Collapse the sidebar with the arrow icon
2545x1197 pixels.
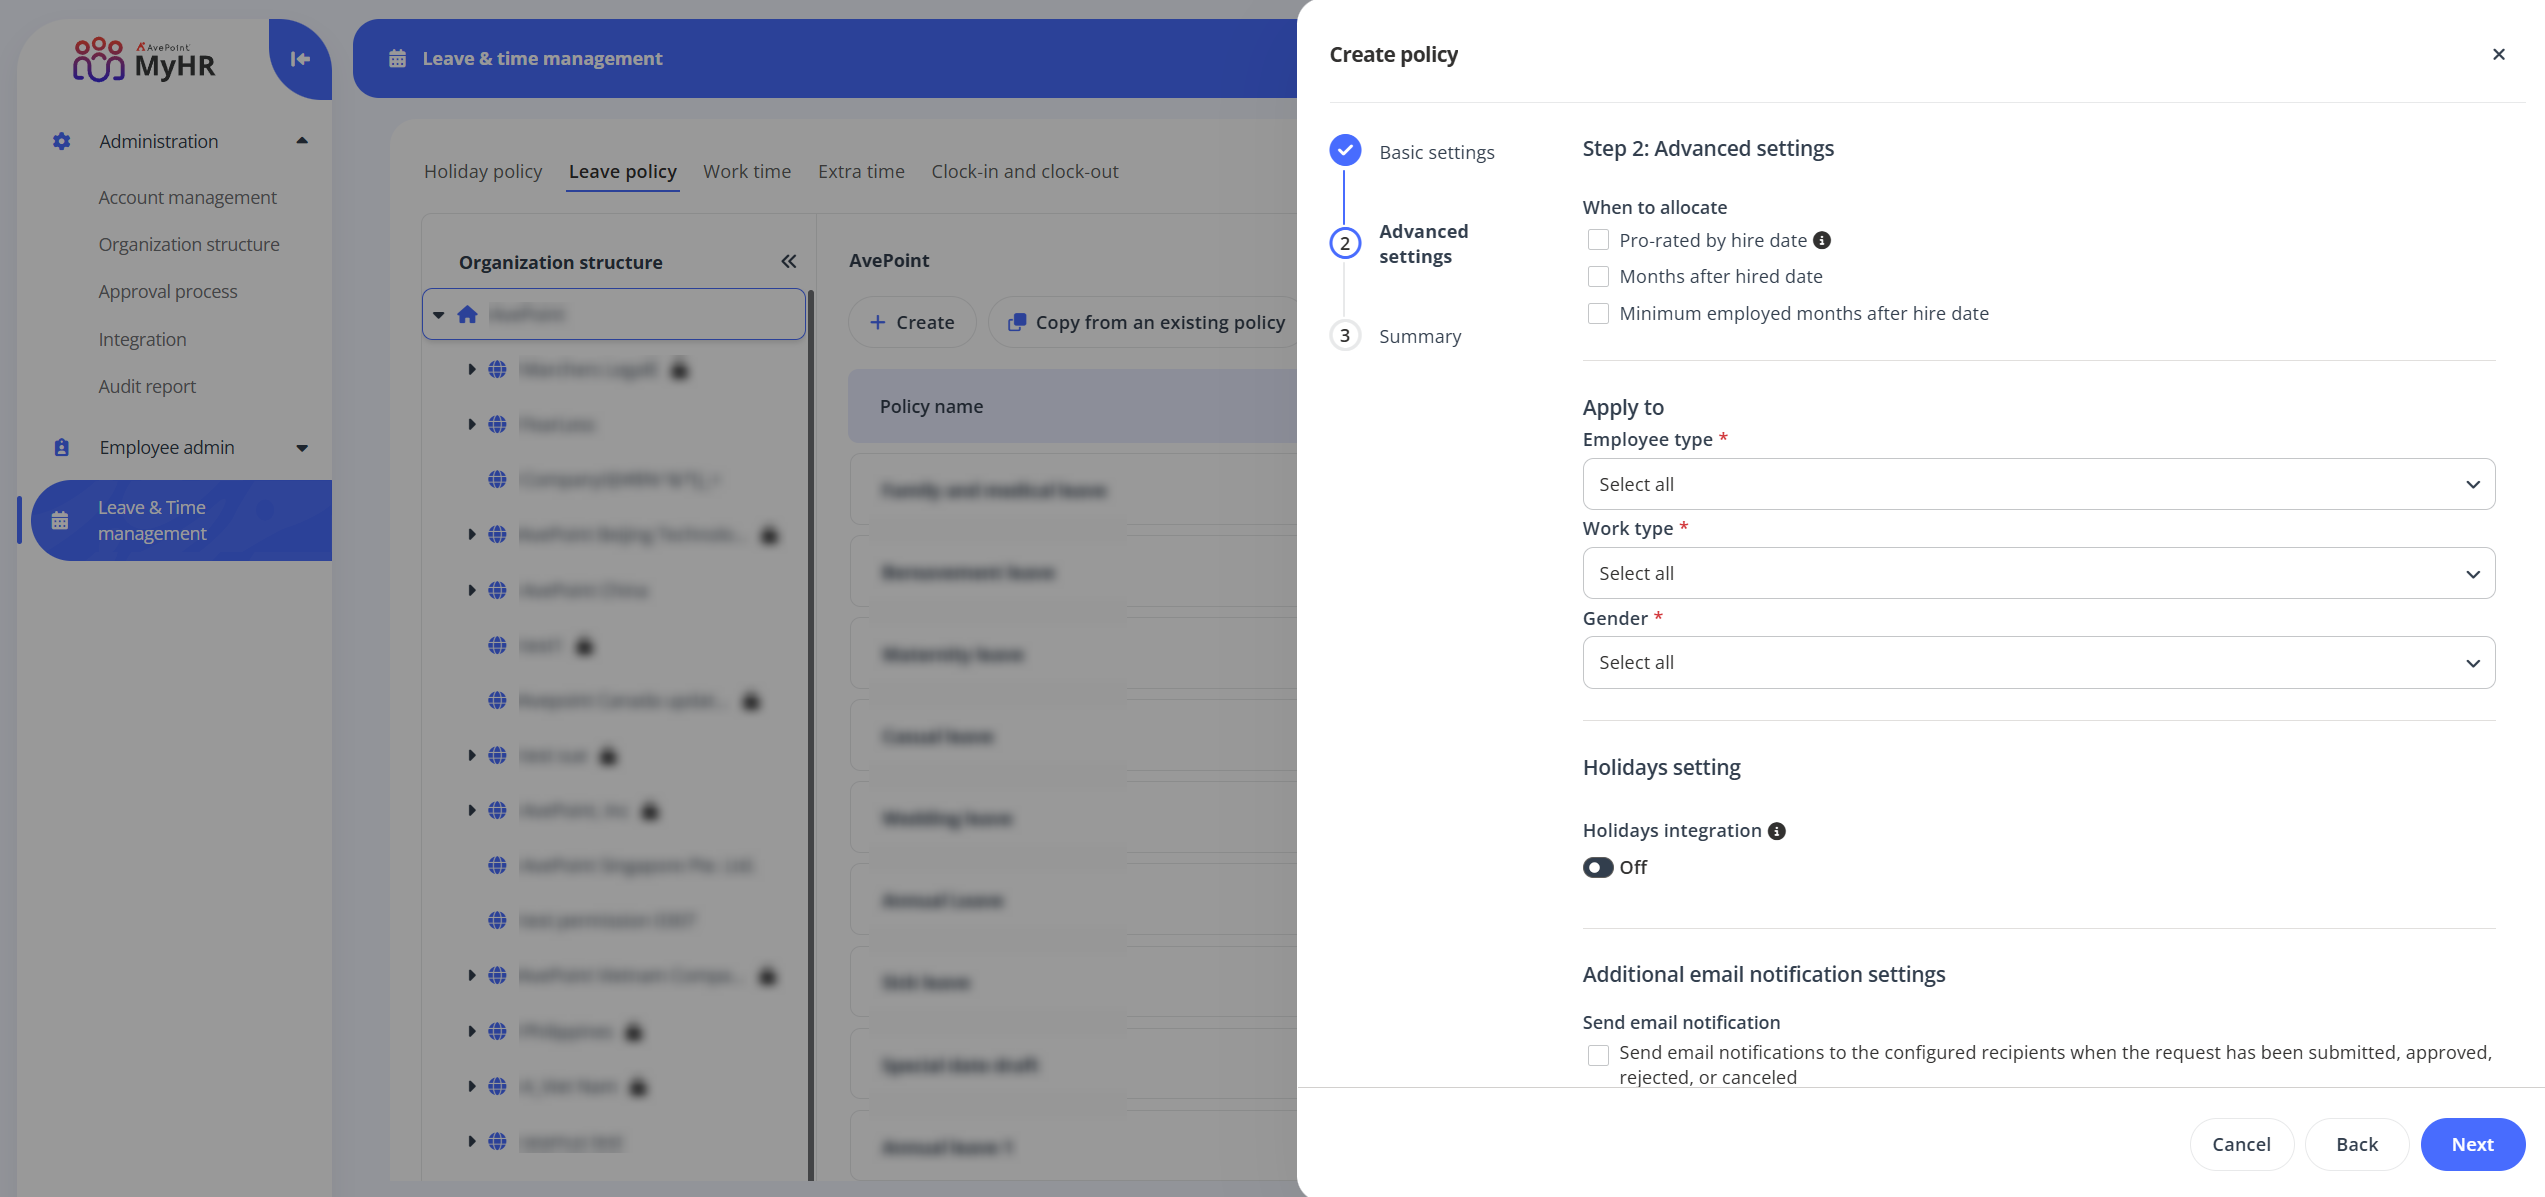[x=300, y=59]
